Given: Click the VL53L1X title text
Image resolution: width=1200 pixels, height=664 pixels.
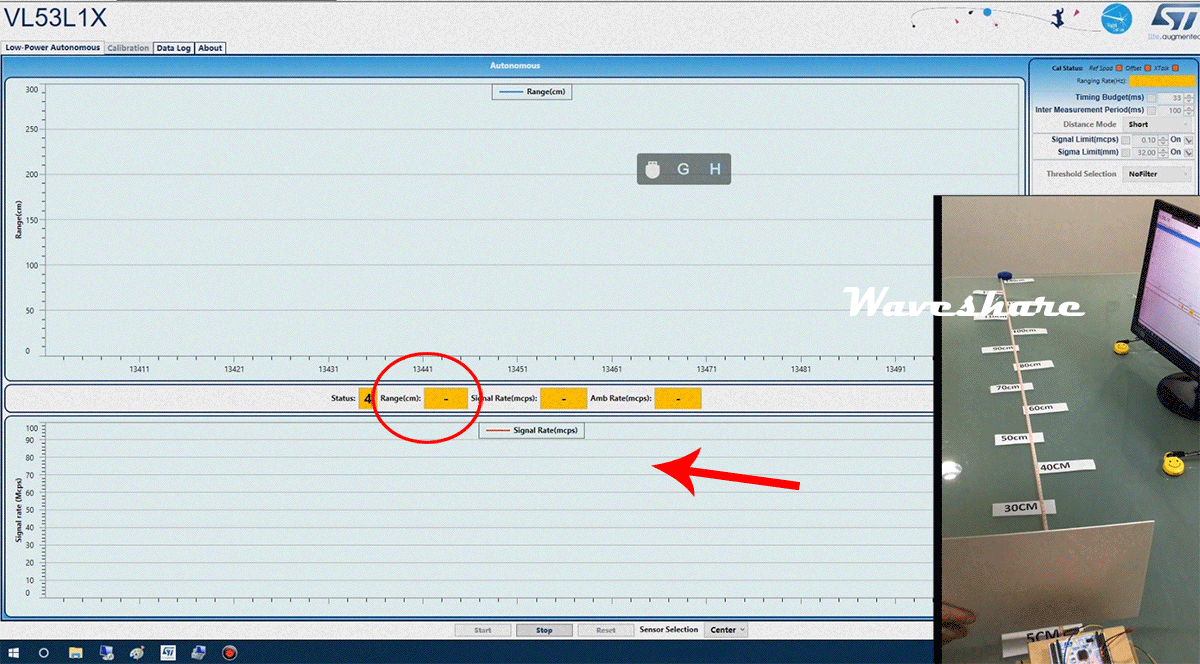Looking at the screenshot, I should pos(54,19).
